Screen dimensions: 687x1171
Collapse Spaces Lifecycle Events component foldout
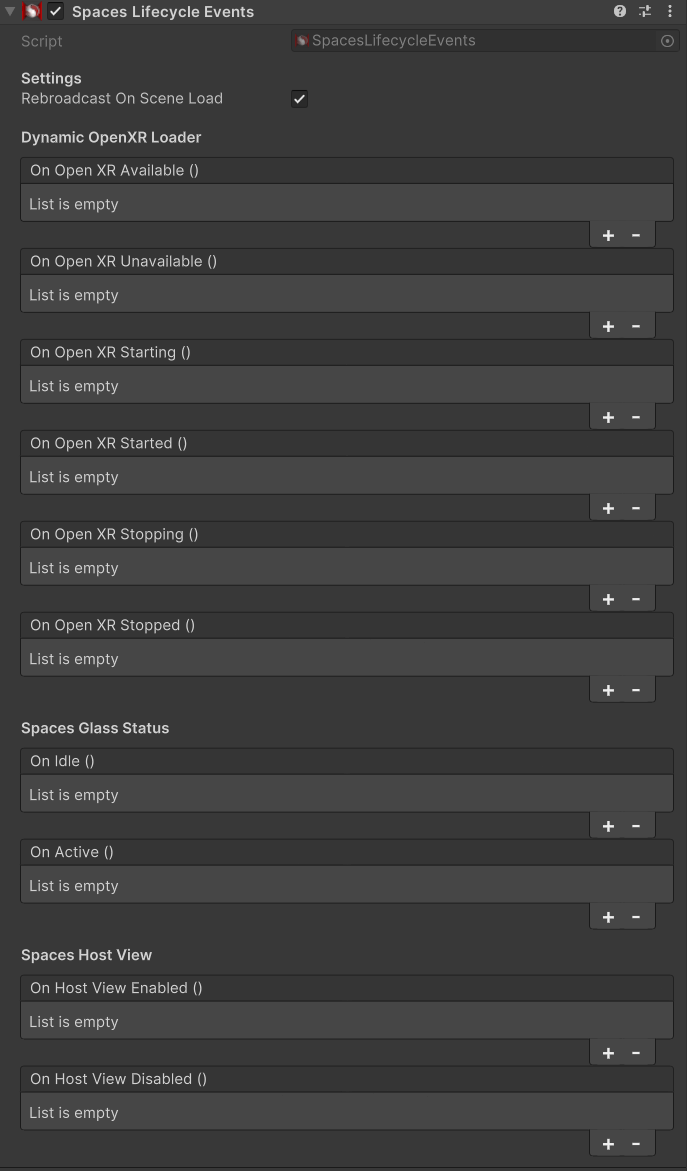10,11
